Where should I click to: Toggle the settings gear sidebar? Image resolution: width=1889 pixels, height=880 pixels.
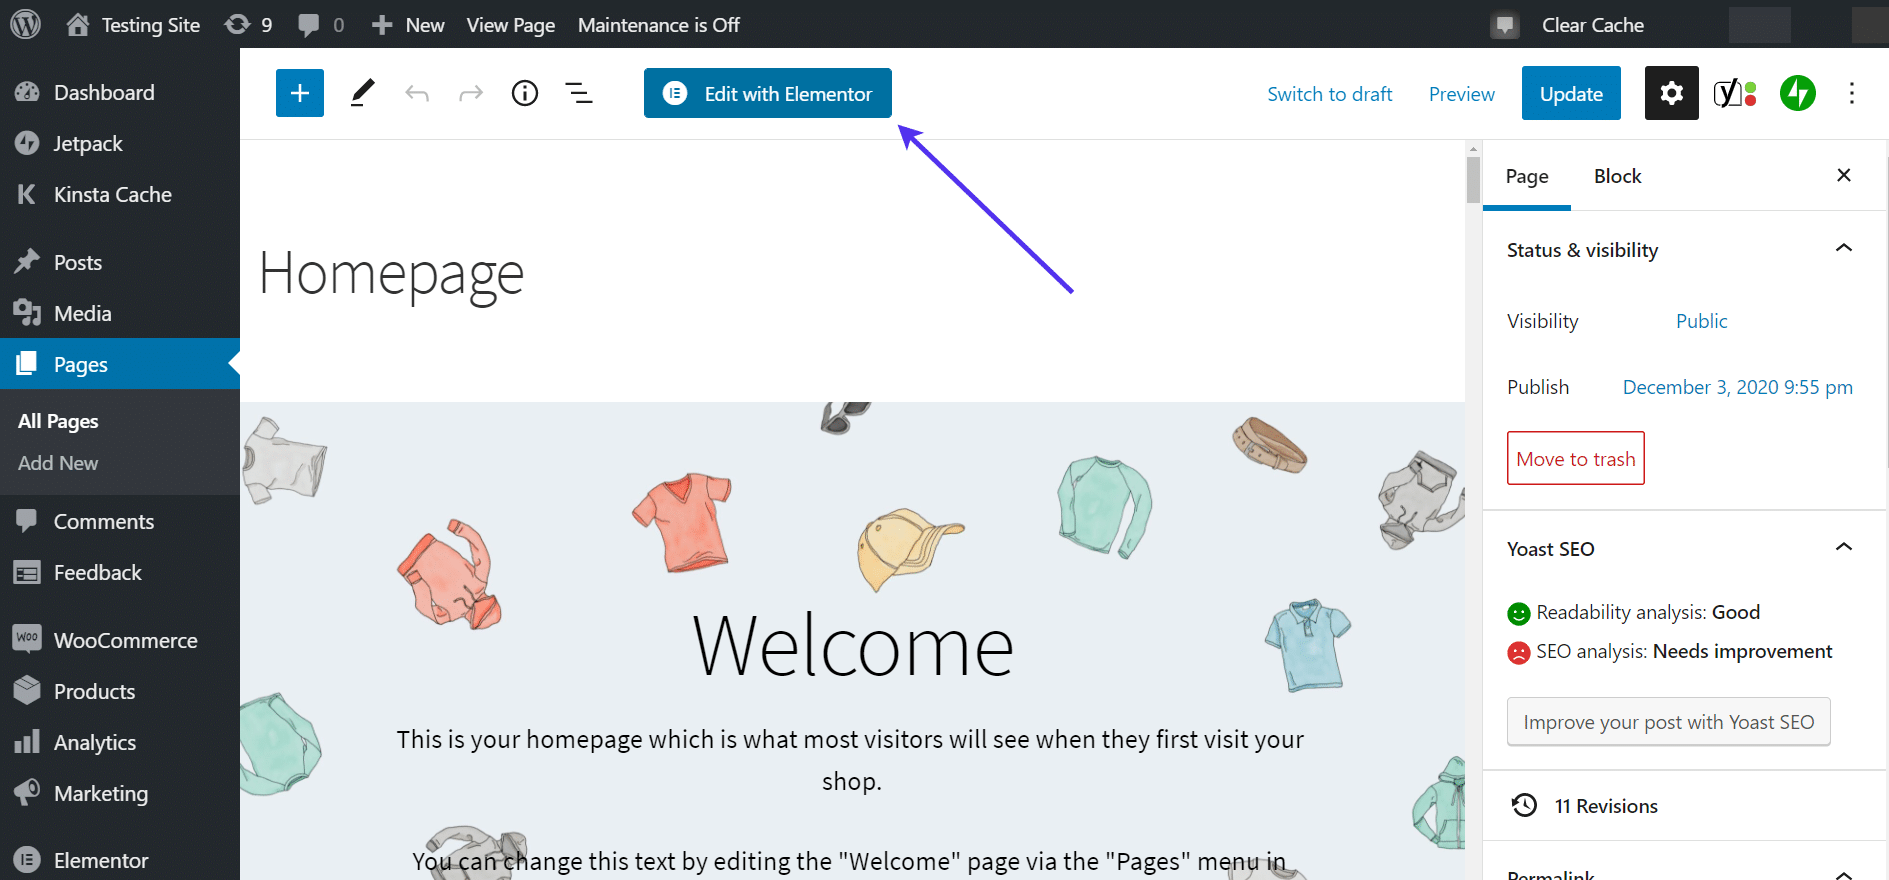[1672, 93]
